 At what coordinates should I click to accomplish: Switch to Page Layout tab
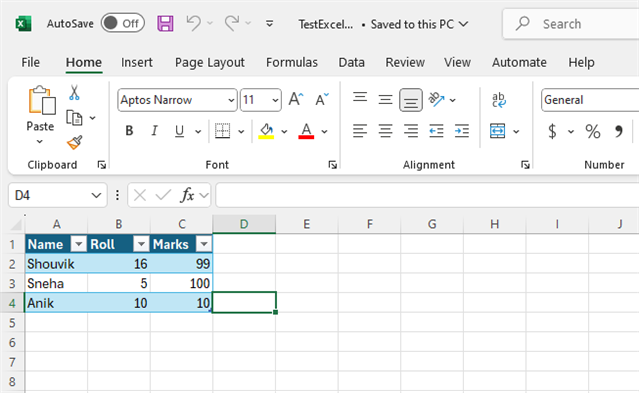coord(209,62)
